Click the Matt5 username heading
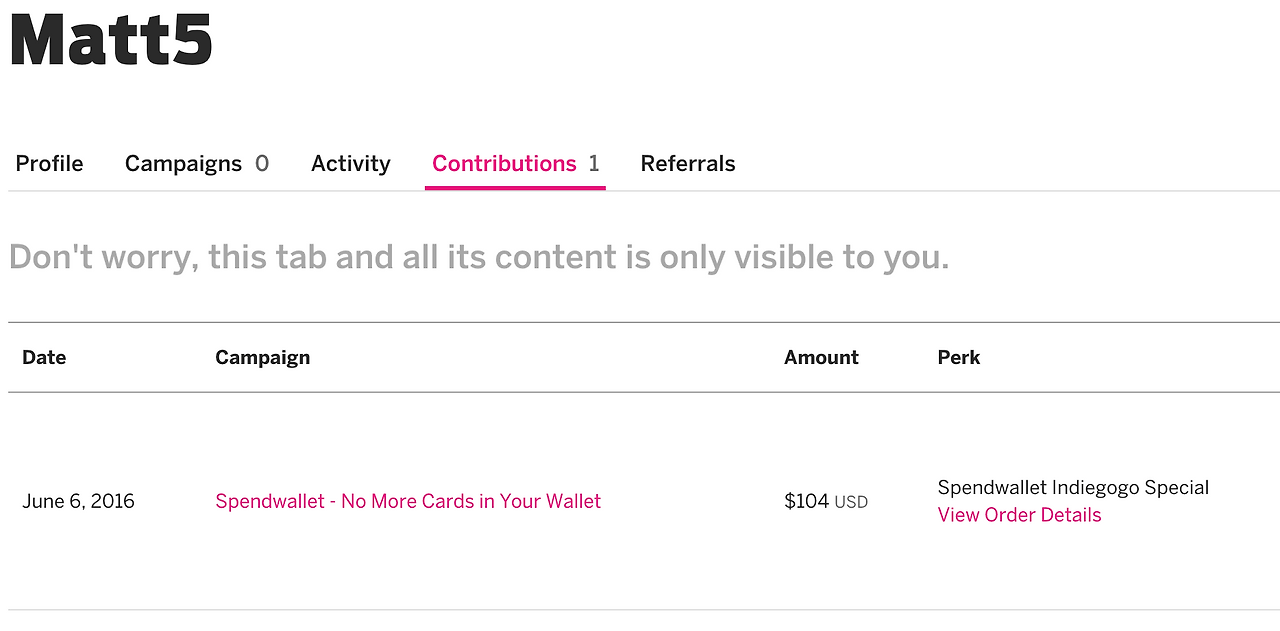 pyautogui.click(x=111, y=40)
